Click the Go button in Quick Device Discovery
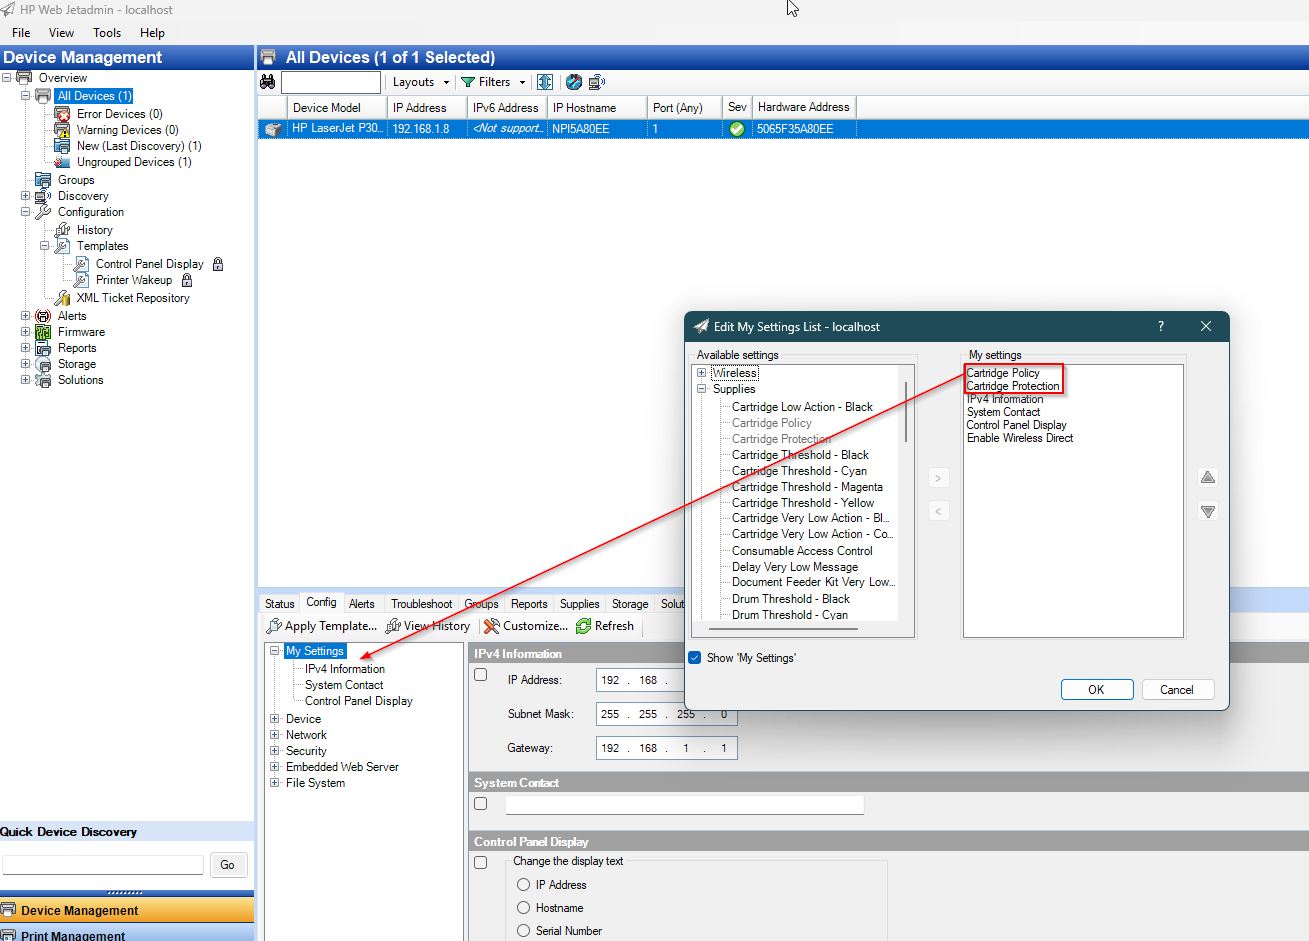Image resolution: width=1309 pixels, height=941 pixels. [x=228, y=865]
